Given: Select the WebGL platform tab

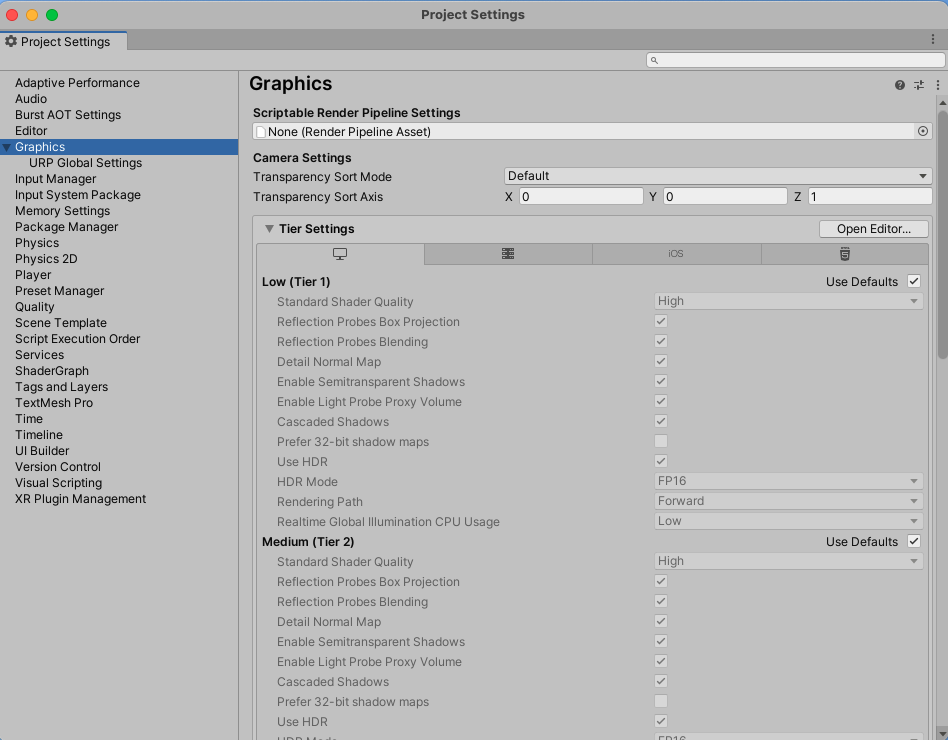Looking at the screenshot, I should pos(844,254).
